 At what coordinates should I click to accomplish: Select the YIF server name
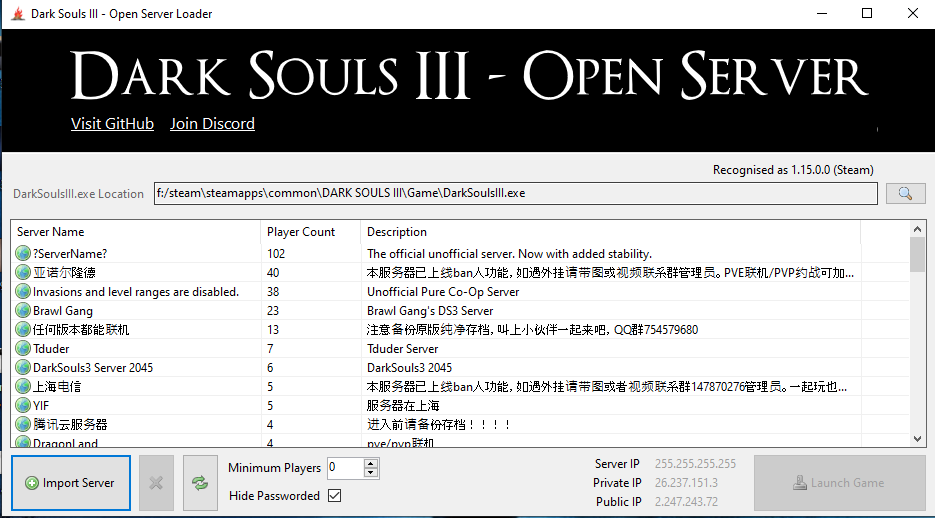click(41, 406)
